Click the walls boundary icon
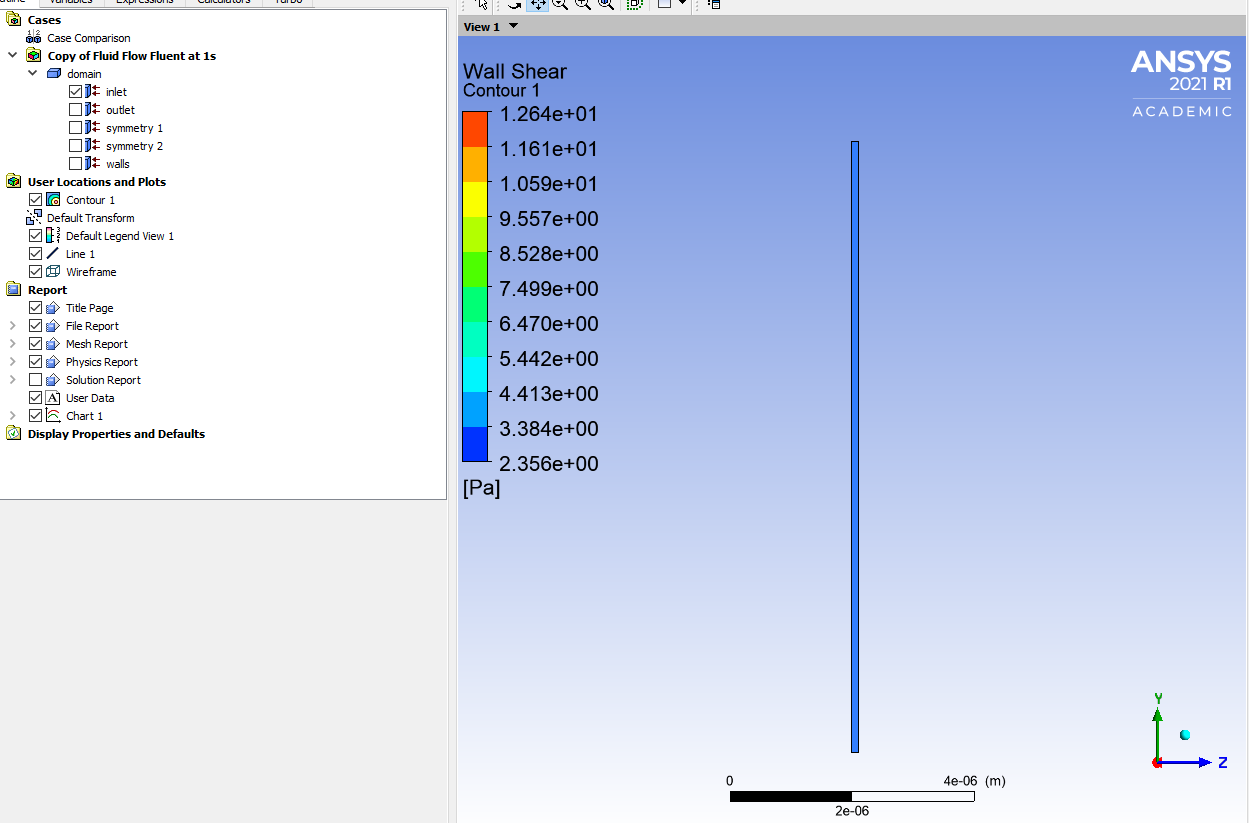Viewport: 1249px width, 823px height. point(93,164)
